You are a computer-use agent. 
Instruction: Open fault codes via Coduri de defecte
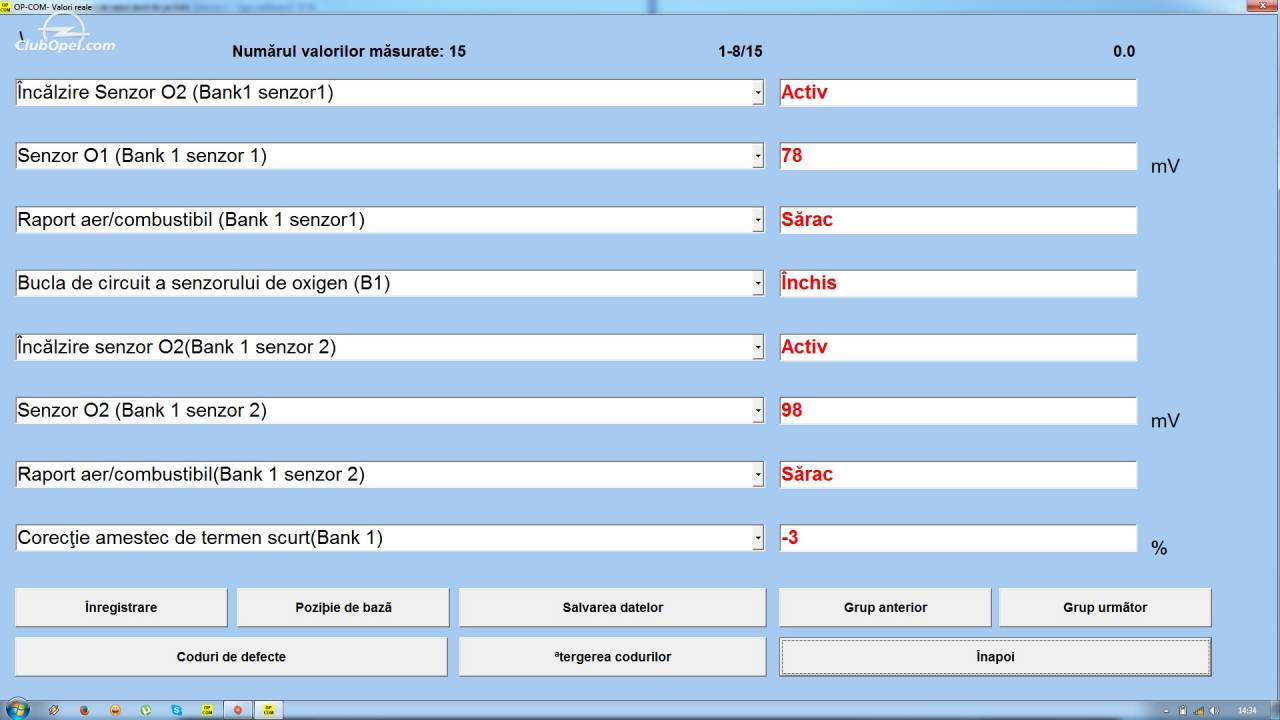[x=231, y=657]
